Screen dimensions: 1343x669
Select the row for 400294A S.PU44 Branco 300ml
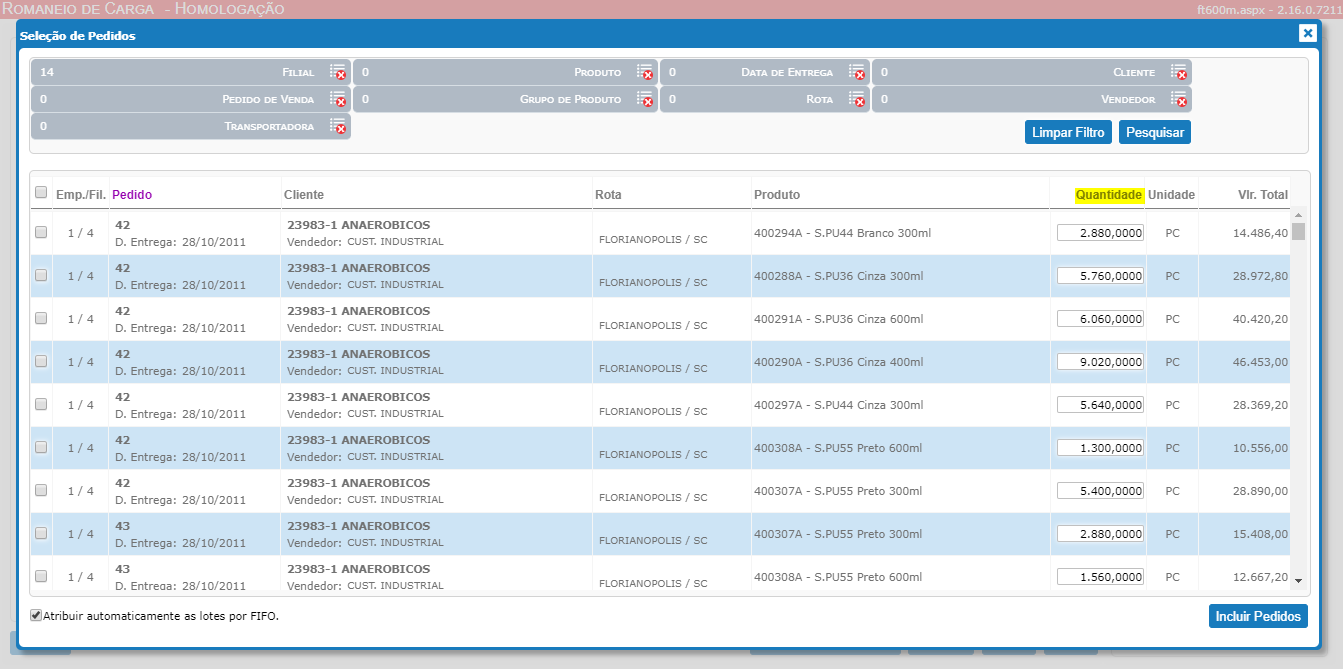pyautogui.click(x=41, y=232)
